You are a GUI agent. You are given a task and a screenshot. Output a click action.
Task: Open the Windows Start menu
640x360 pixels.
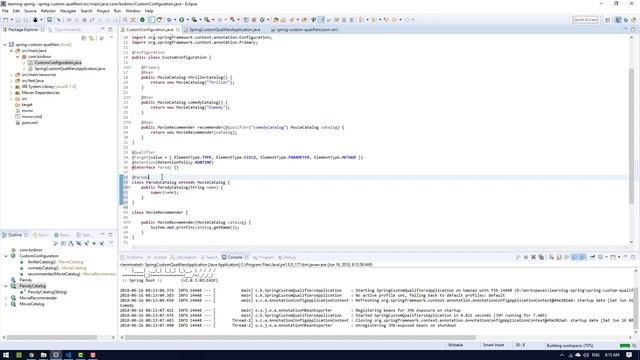pyautogui.click(x=6, y=355)
